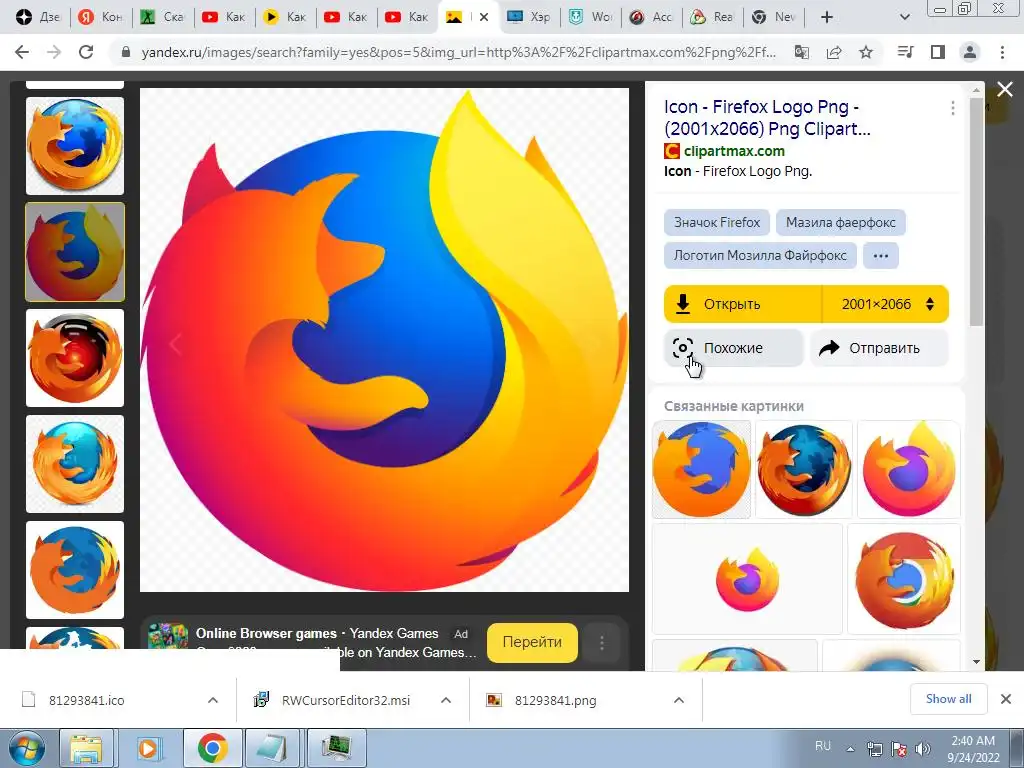Click the volume speaker icon in the system tray
This screenshot has width=1024, height=768.
tap(923, 748)
